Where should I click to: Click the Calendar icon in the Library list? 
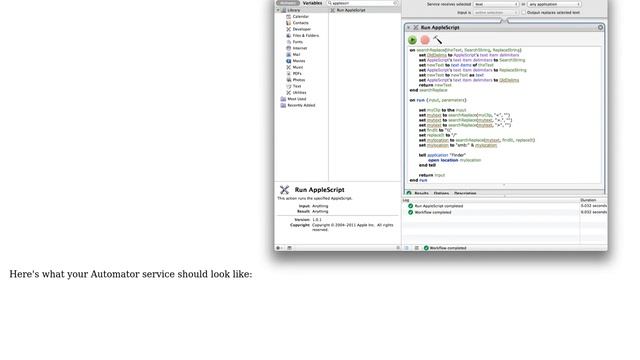click(x=289, y=17)
